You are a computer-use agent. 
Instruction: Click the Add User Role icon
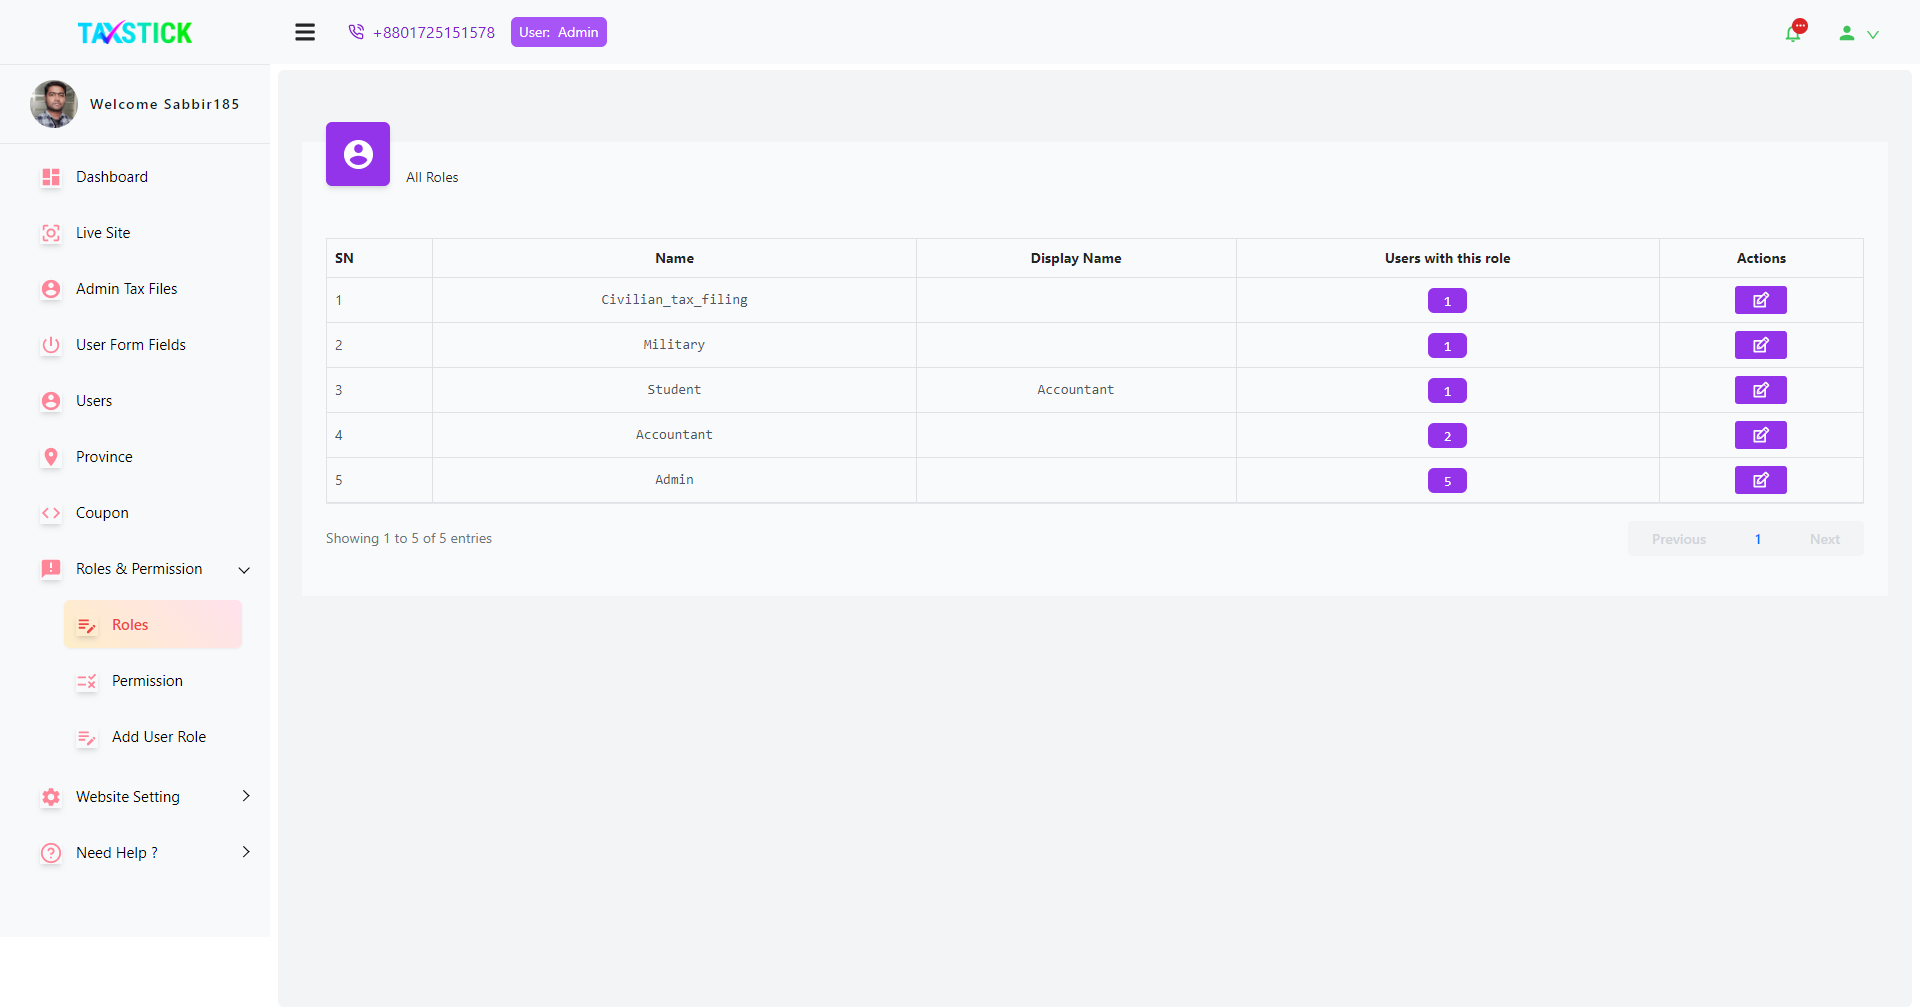pos(87,738)
